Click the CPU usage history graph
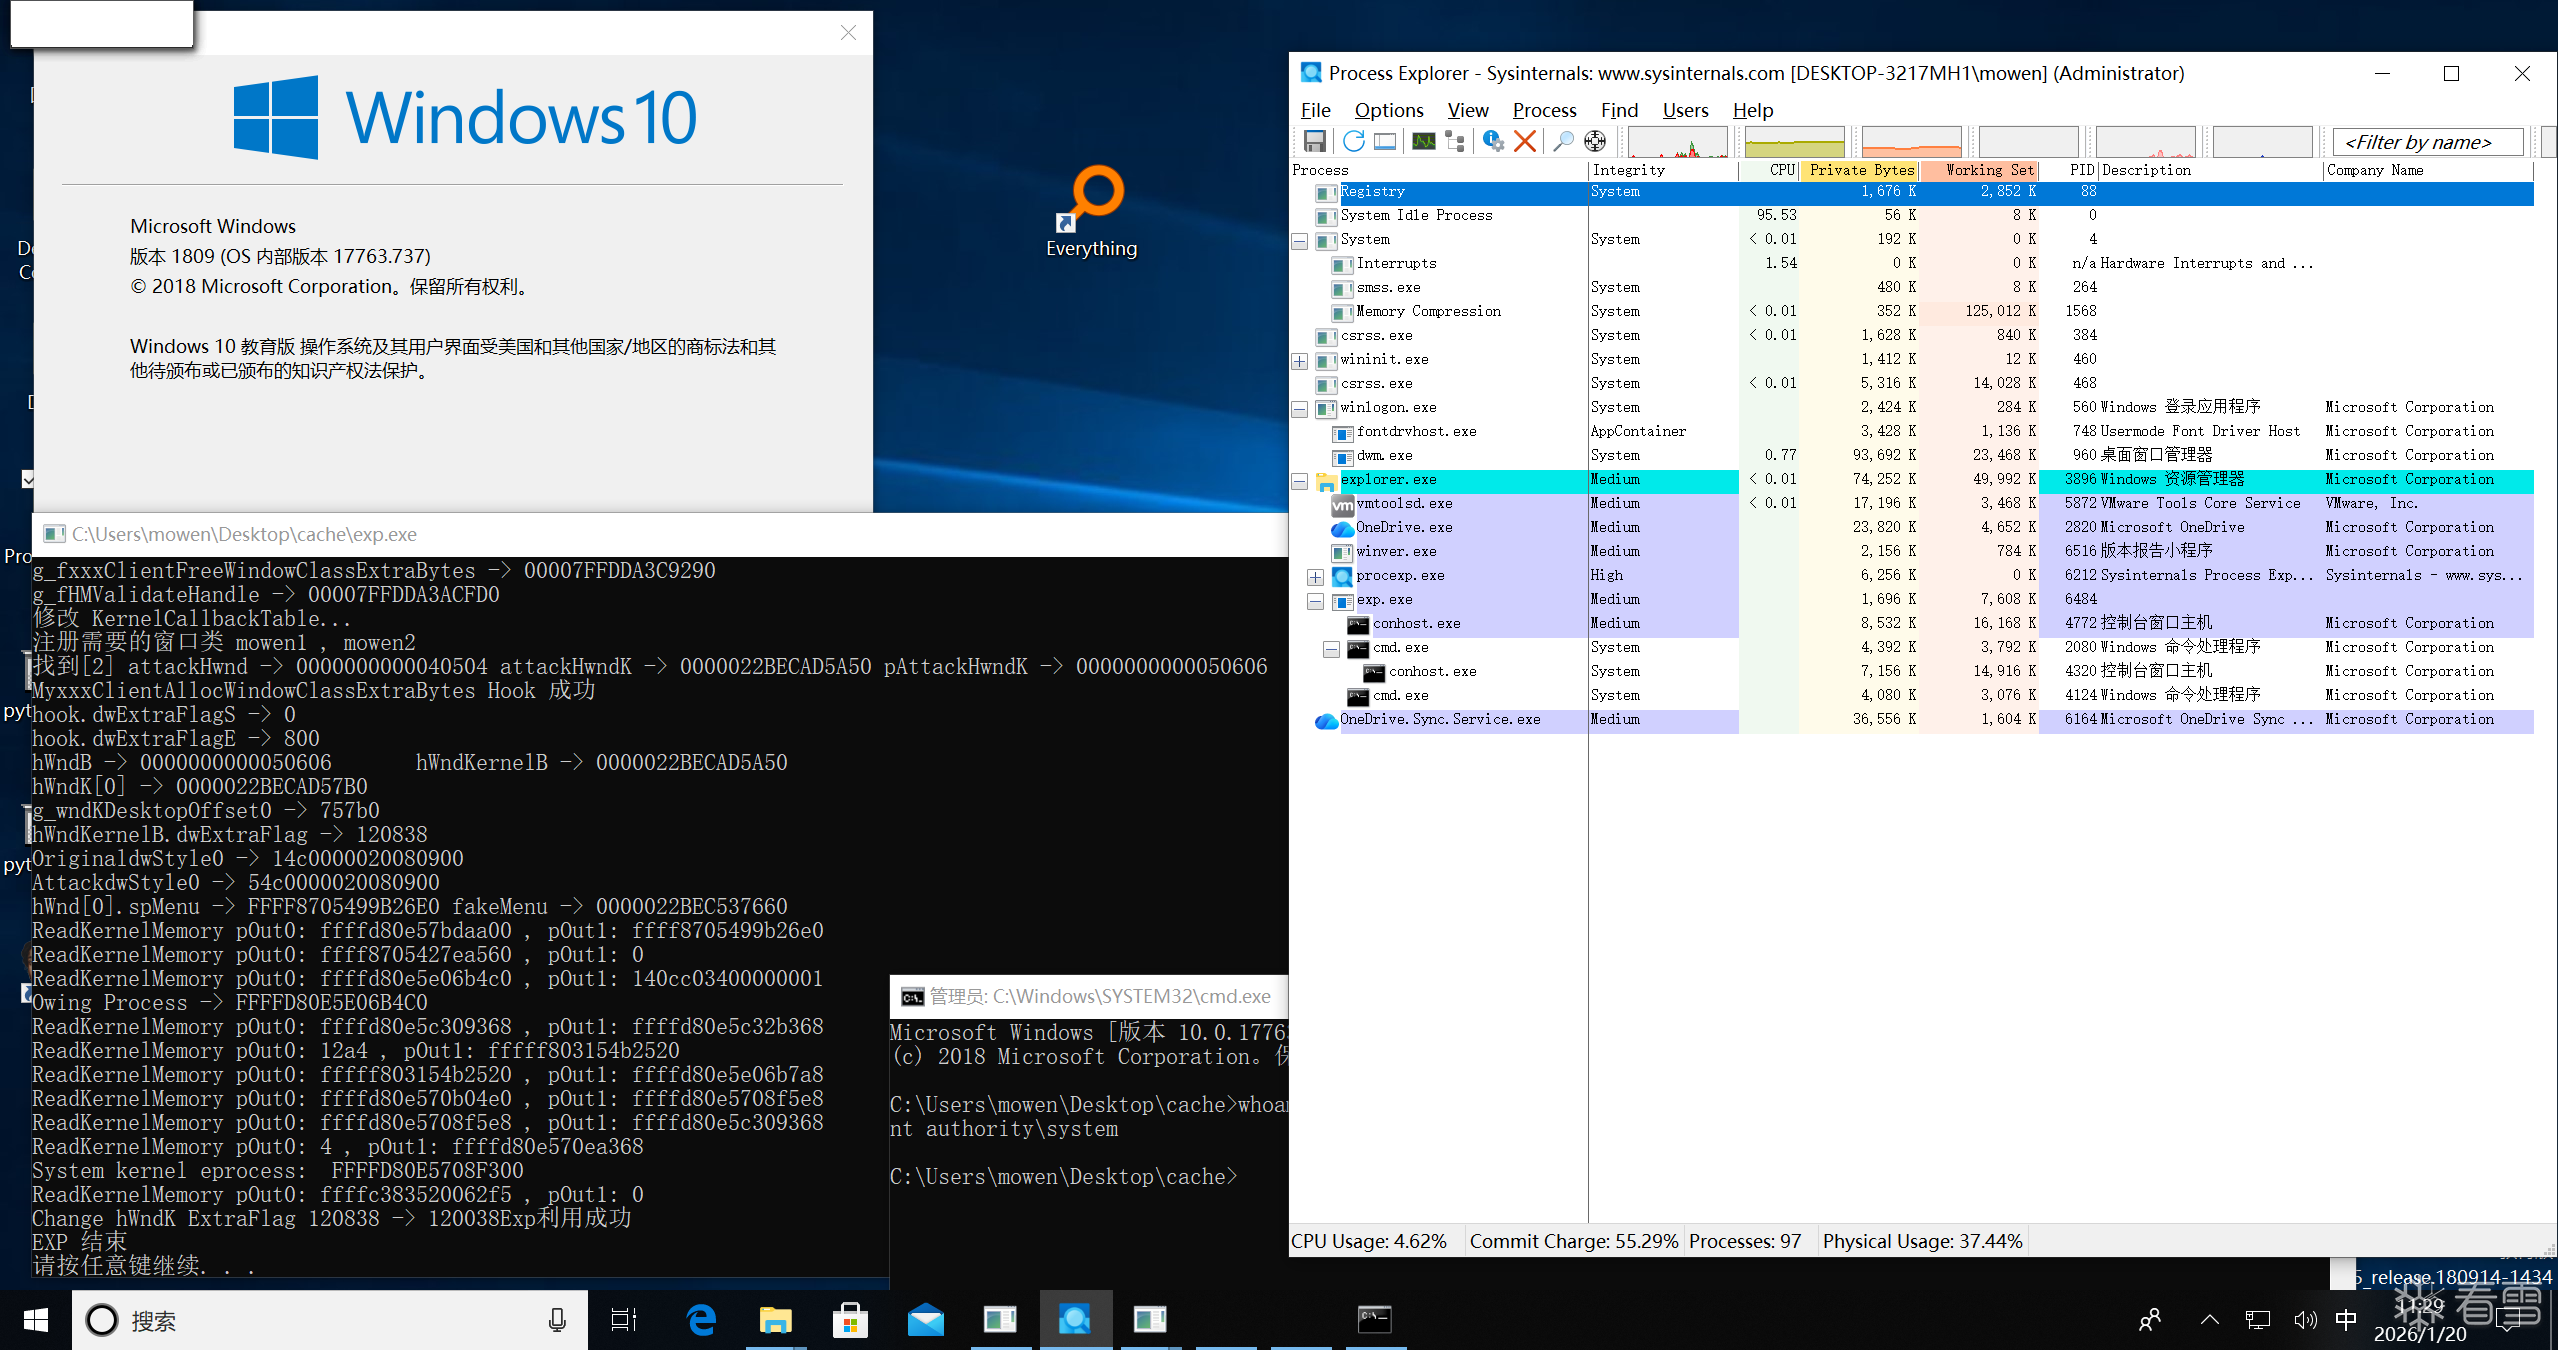2558x1350 pixels. tap(1677, 142)
